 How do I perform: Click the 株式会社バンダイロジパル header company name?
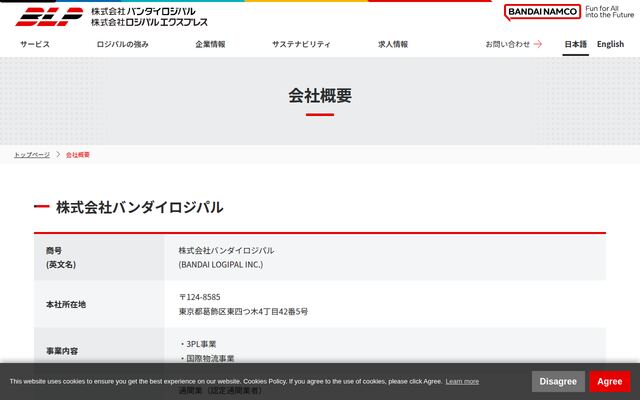(143, 11)
